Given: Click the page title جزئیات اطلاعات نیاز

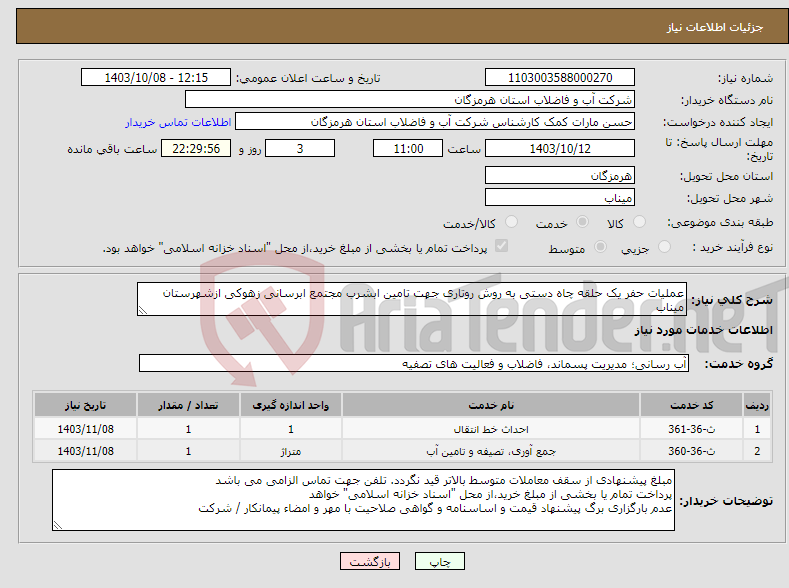Looking at the screenshot, I should click(x=715, y=27).
